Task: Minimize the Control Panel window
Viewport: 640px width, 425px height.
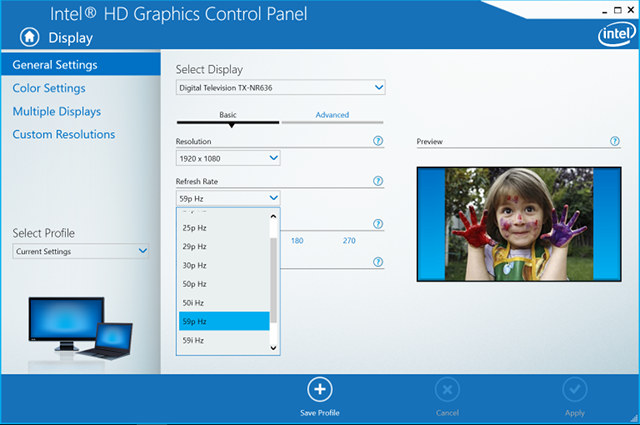Action: pyautogui.click(x=604, y=11)
